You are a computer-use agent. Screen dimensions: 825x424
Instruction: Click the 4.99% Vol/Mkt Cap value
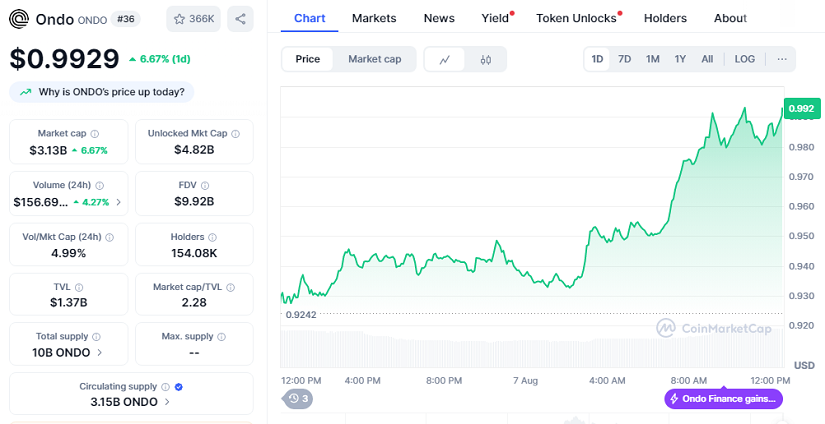[68, 254]
